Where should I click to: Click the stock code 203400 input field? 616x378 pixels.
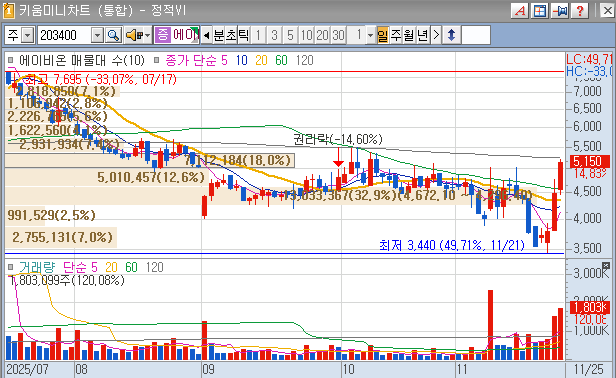[x=65, y=35]
